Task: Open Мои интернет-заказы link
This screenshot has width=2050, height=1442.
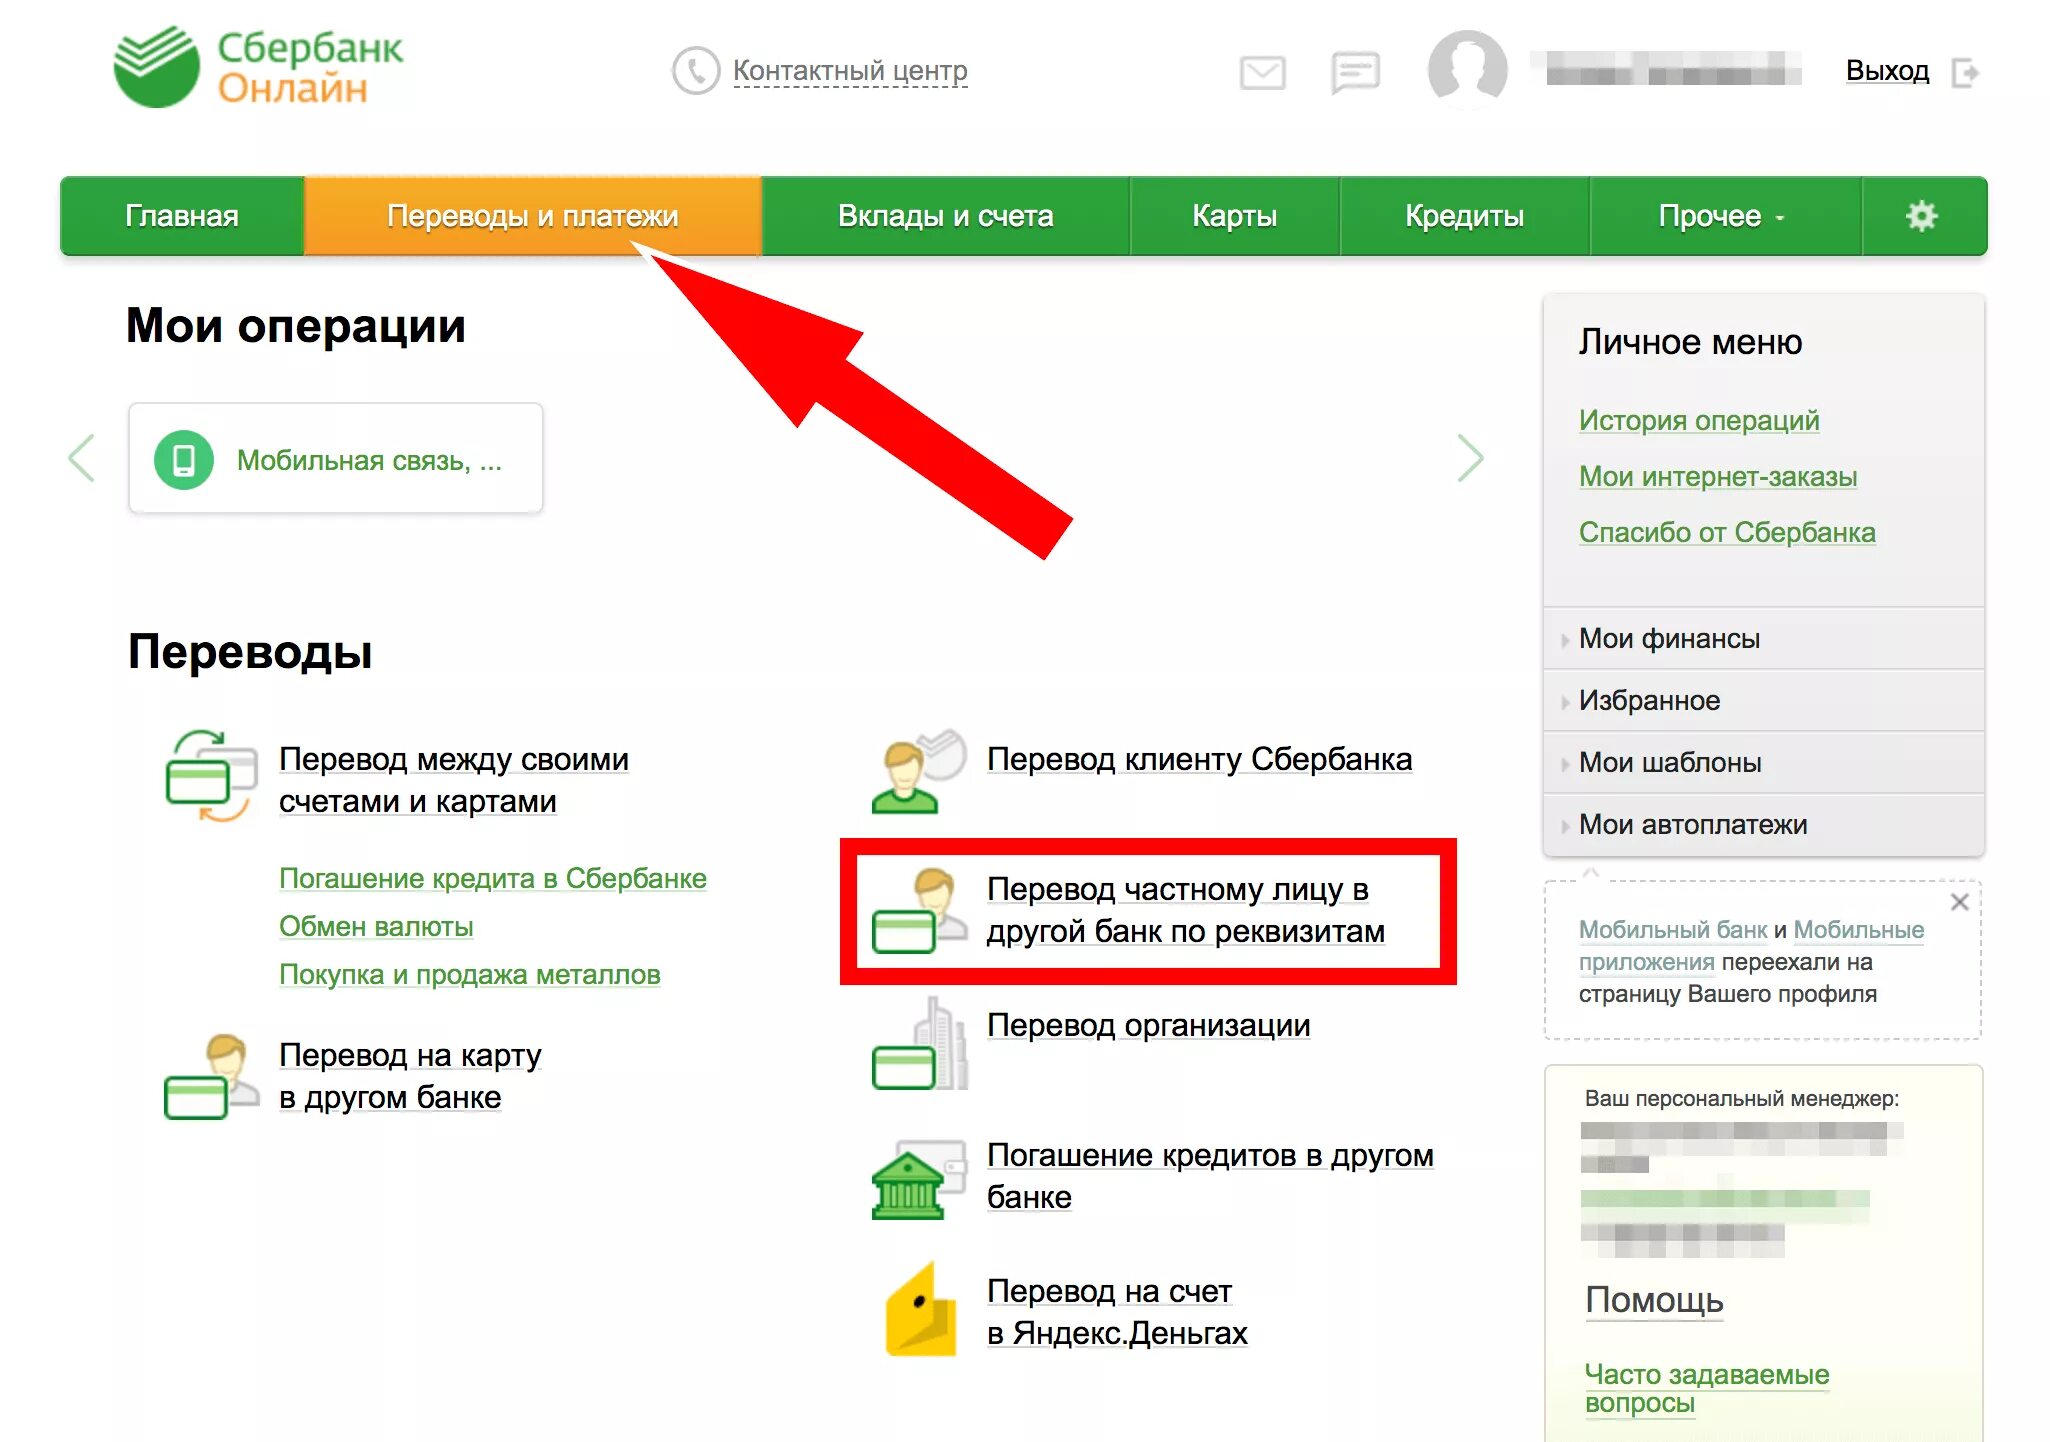Action: pyautogui.click(x=1718, y=476)
